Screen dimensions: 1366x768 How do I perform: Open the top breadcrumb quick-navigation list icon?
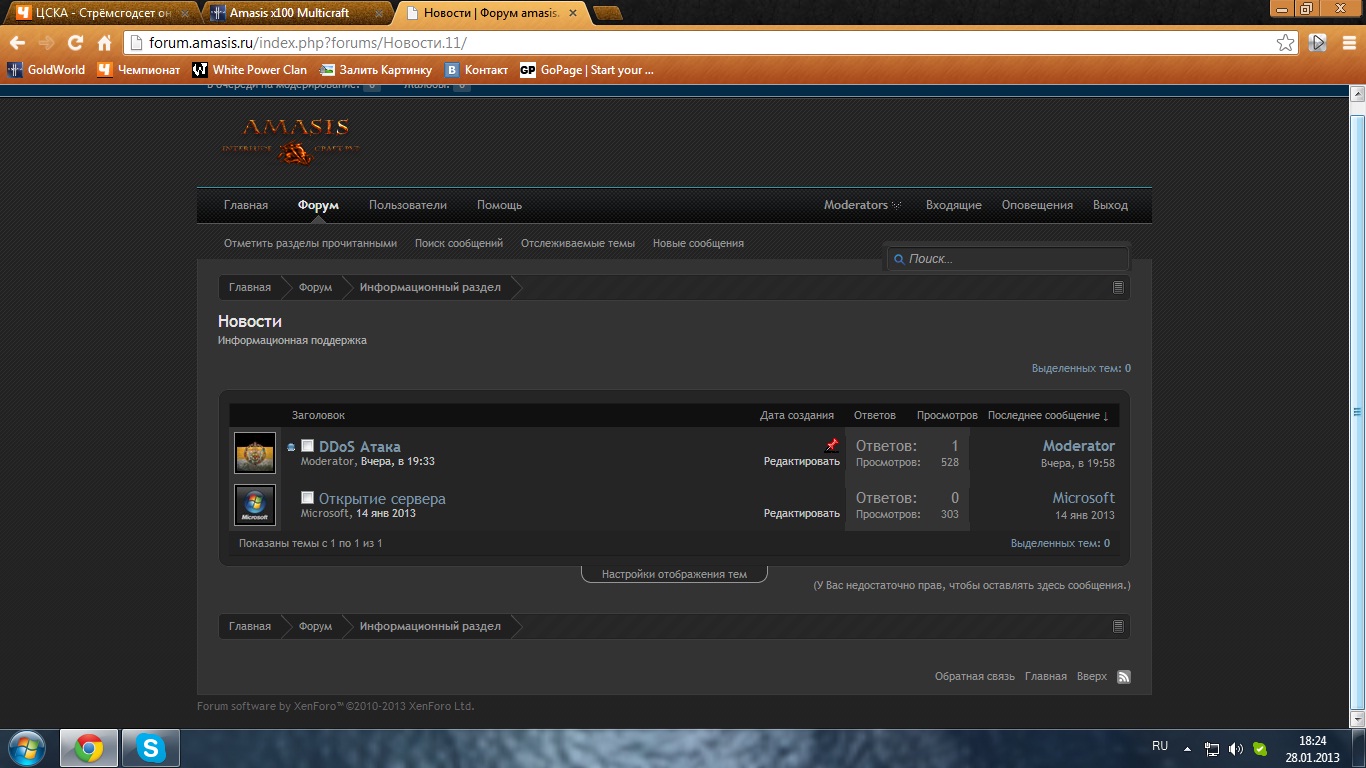tap(1118, 287)
